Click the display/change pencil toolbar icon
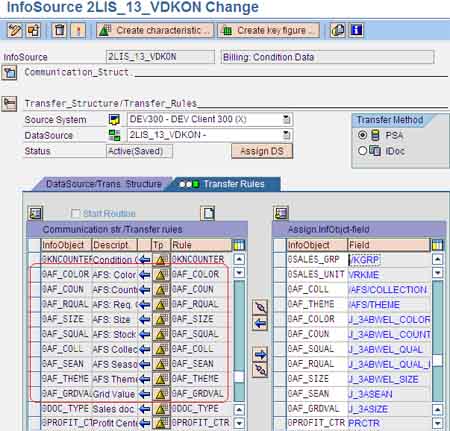This screenshot has height=431, width=450. [15, 31]
